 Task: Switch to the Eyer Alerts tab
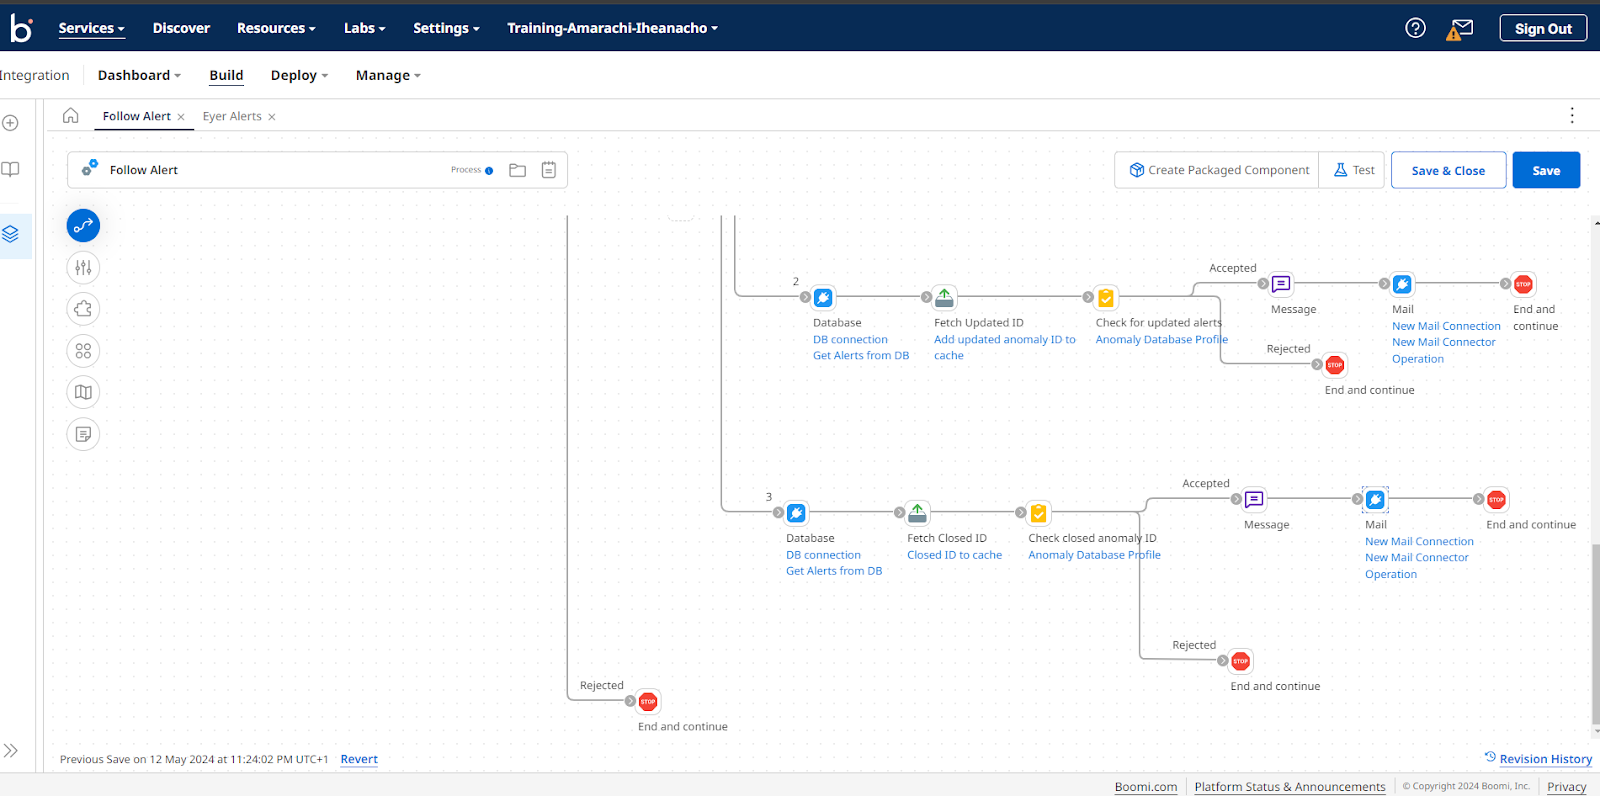click(232, 116)
